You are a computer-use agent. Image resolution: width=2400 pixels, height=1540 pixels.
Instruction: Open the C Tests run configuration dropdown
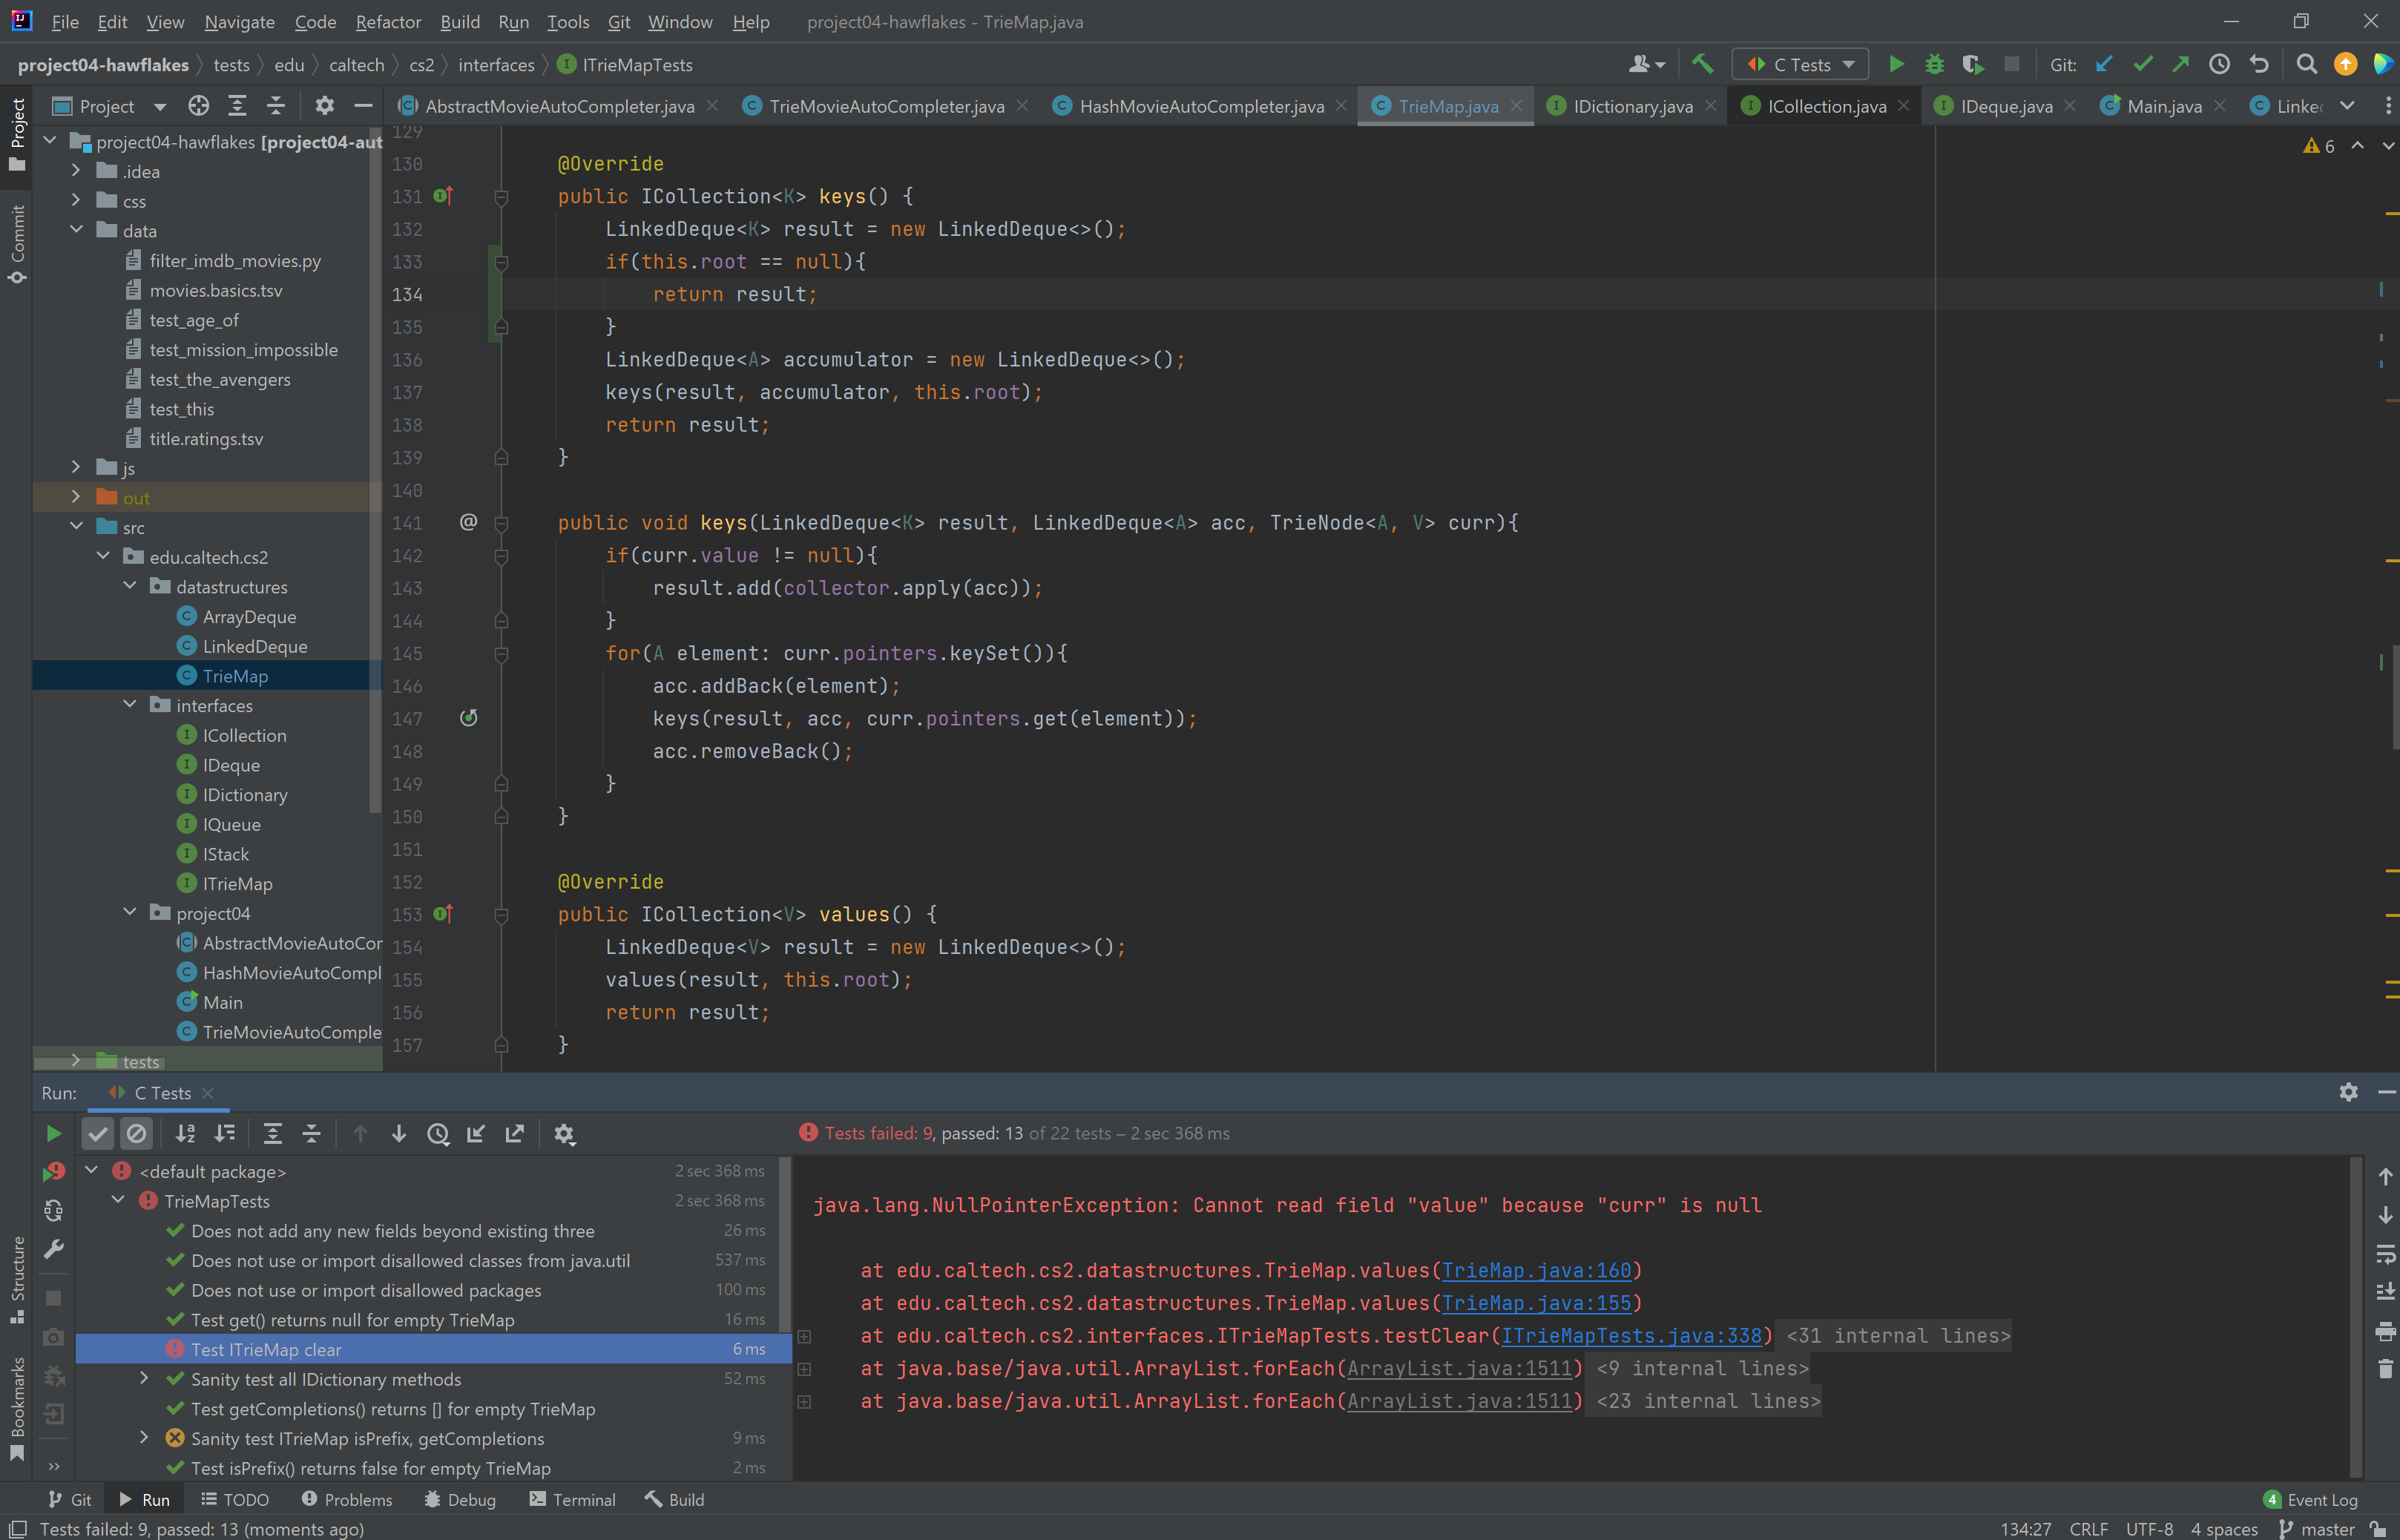pos(1800,65)
